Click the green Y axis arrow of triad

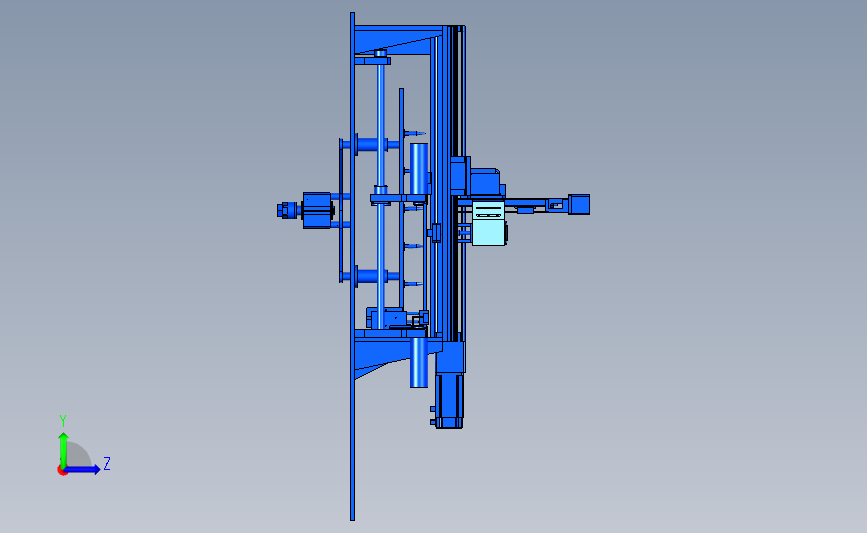64,450
